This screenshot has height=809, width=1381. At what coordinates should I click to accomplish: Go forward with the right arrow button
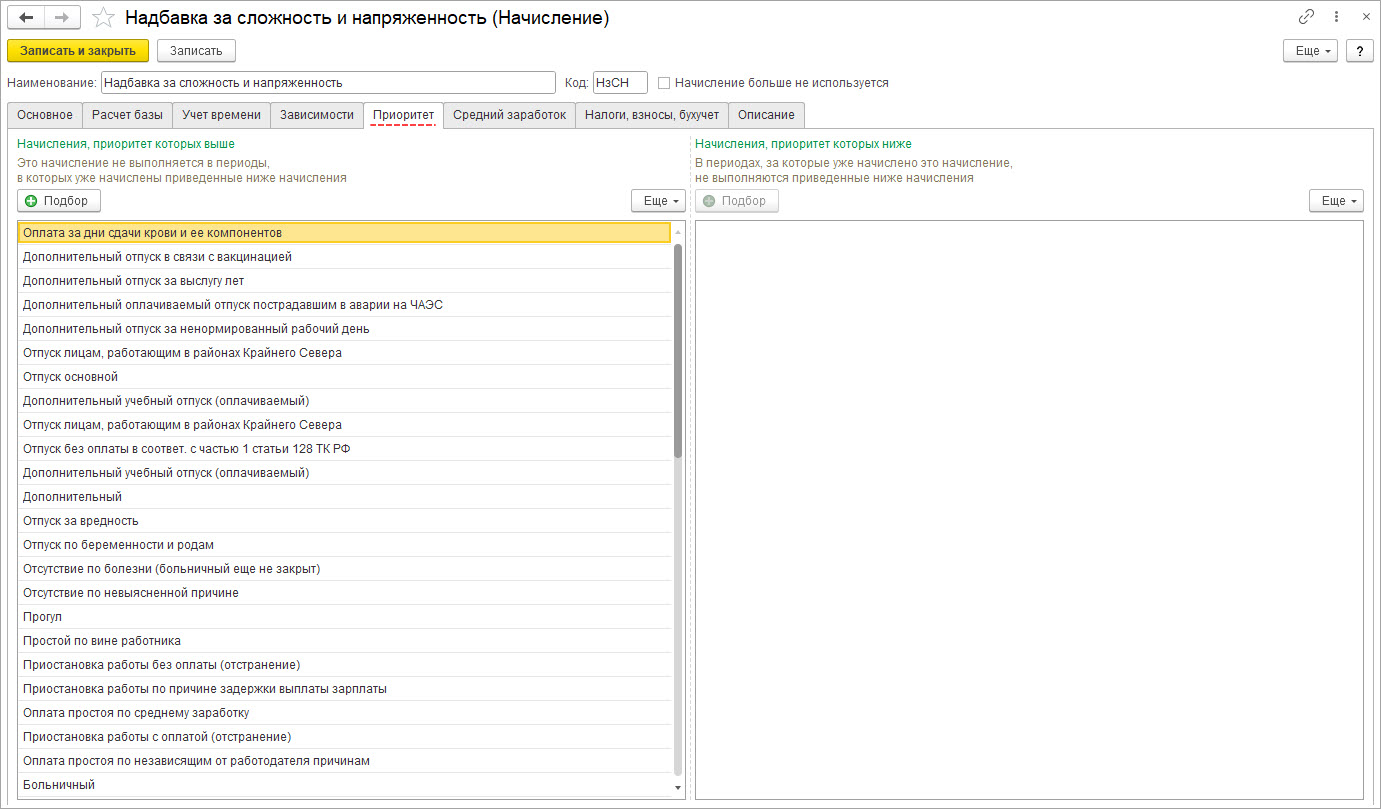pyautogui.click(x=62, y=18)
